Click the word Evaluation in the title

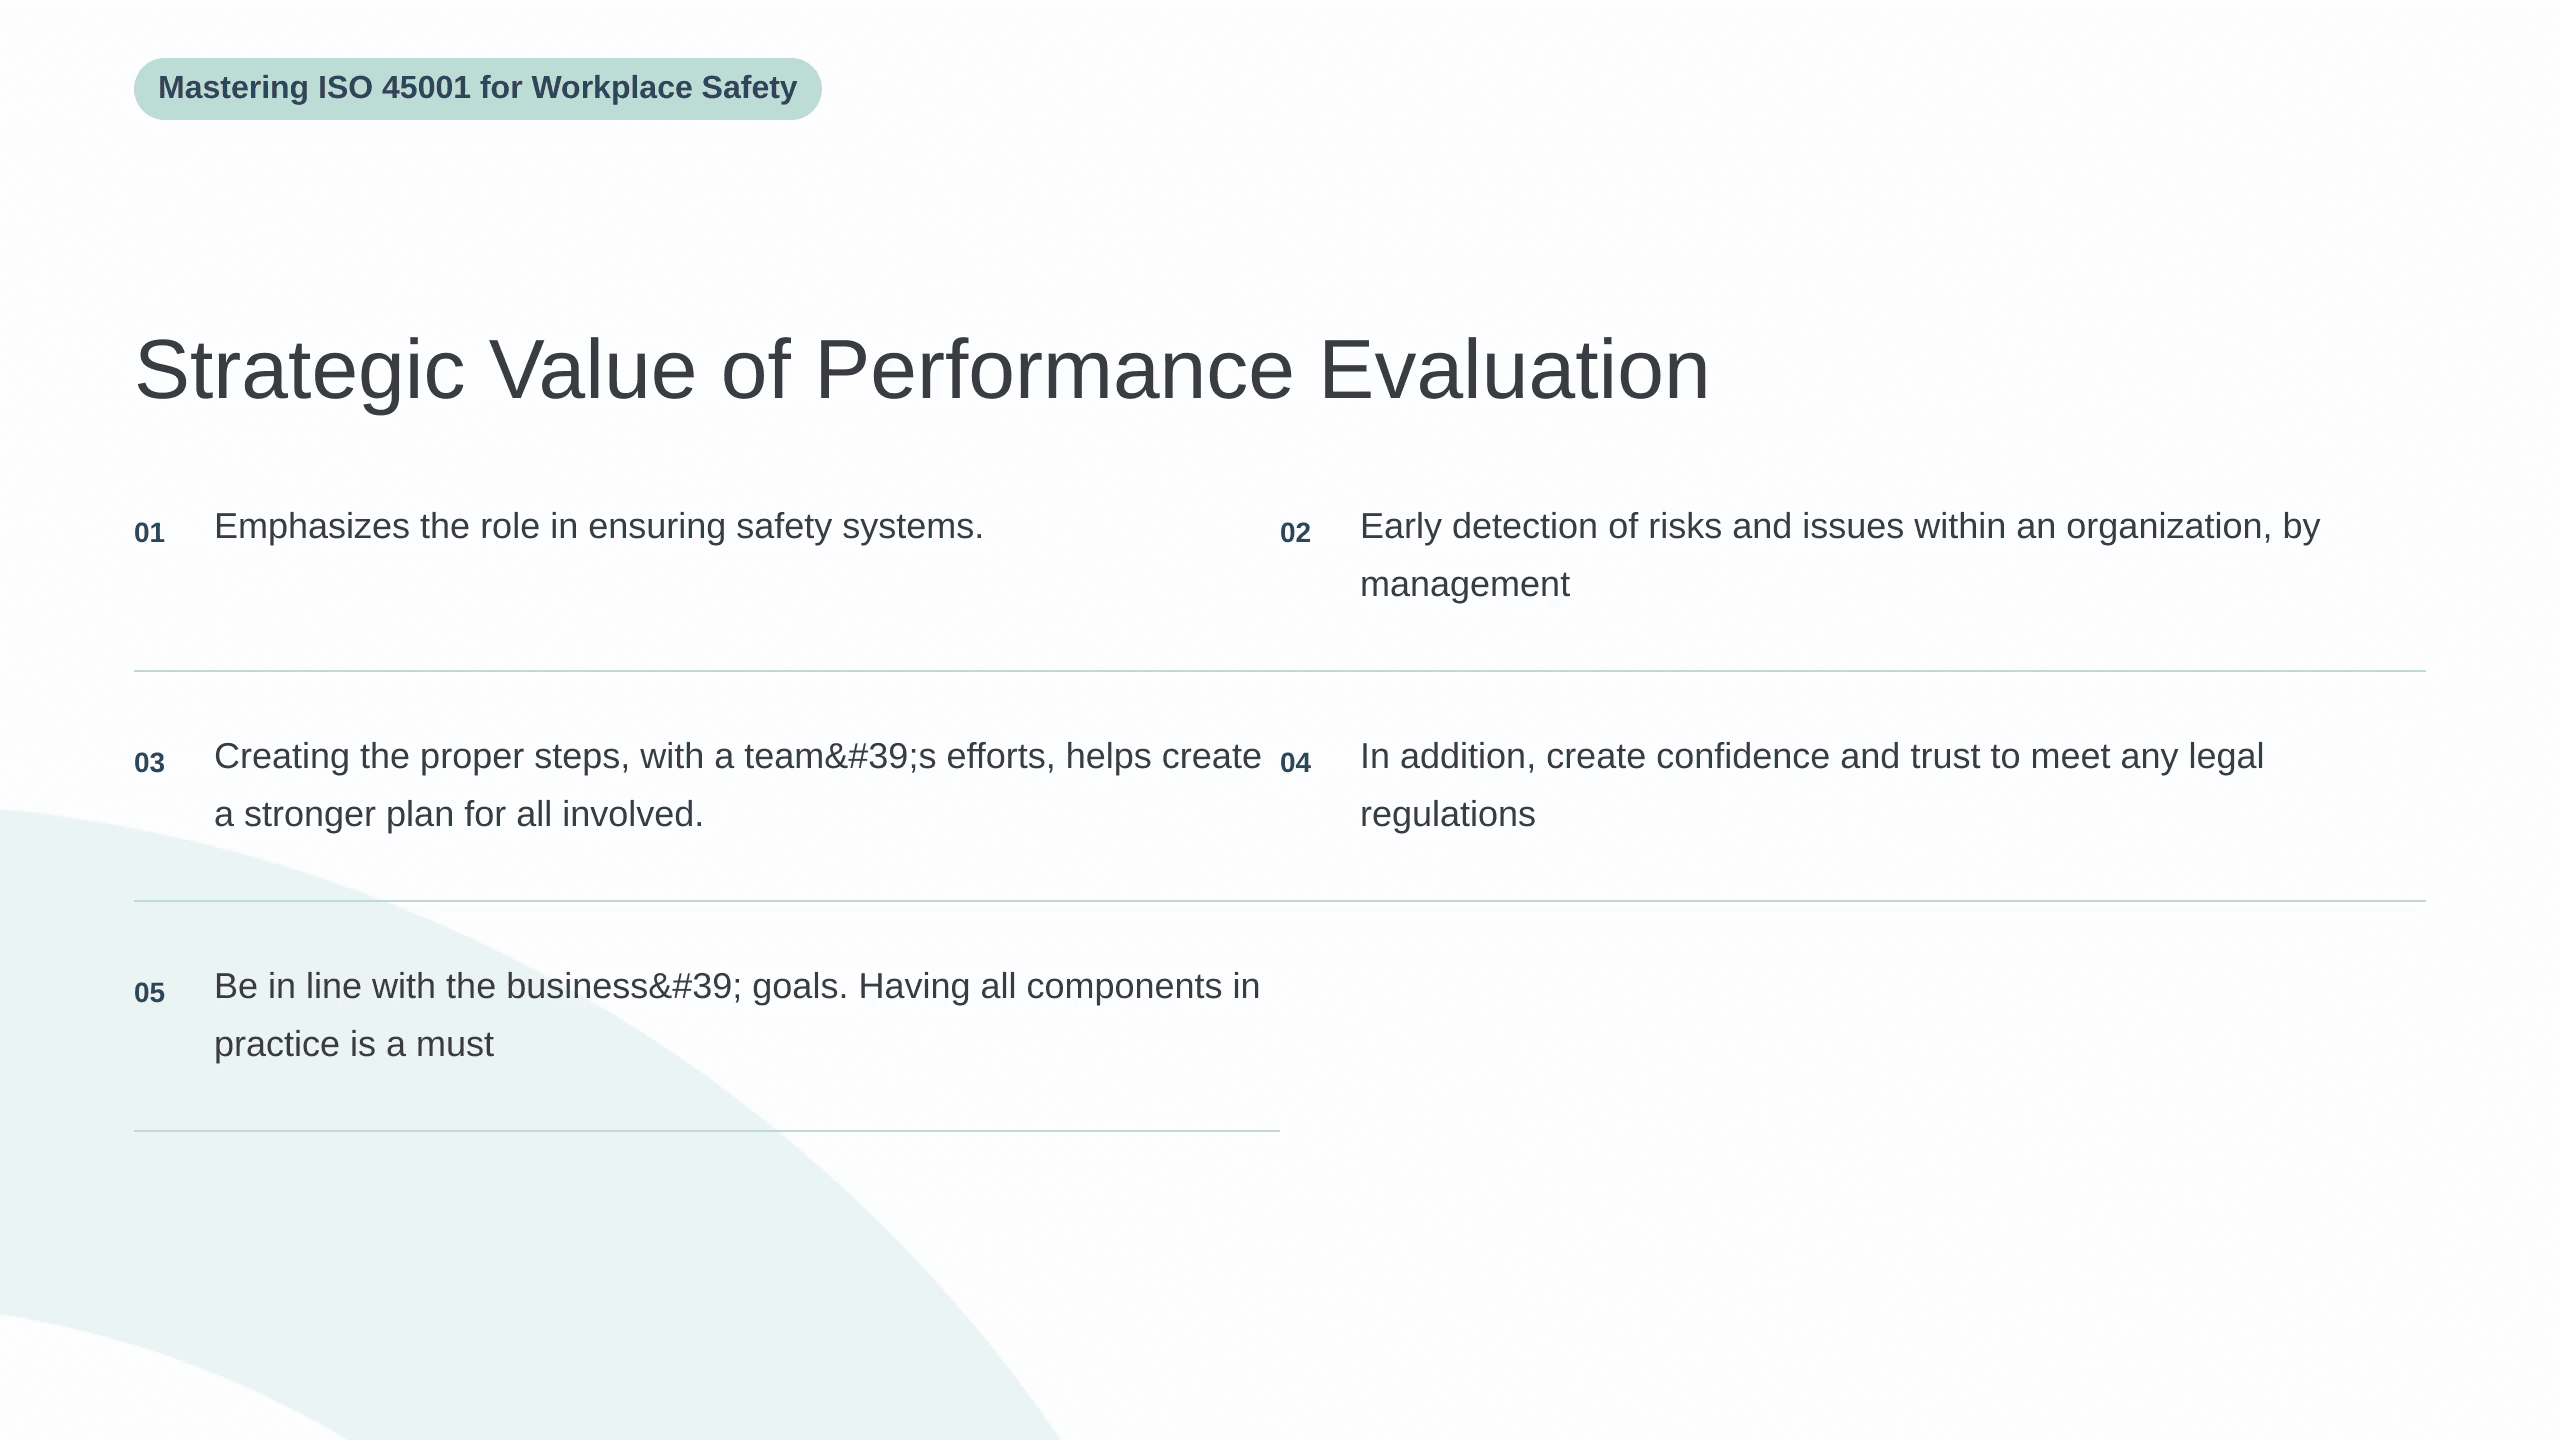click(1515, 370)
